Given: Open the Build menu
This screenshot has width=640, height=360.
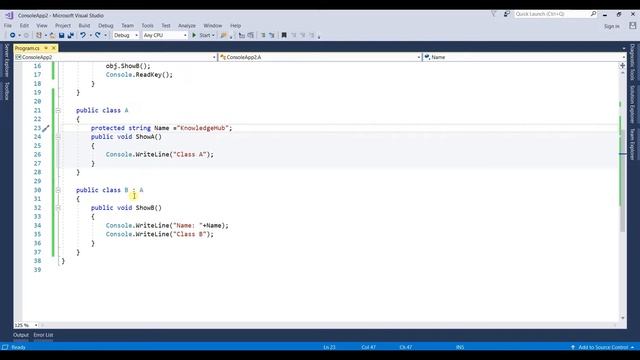Looking at the screenshot, I should coord(84,26).
